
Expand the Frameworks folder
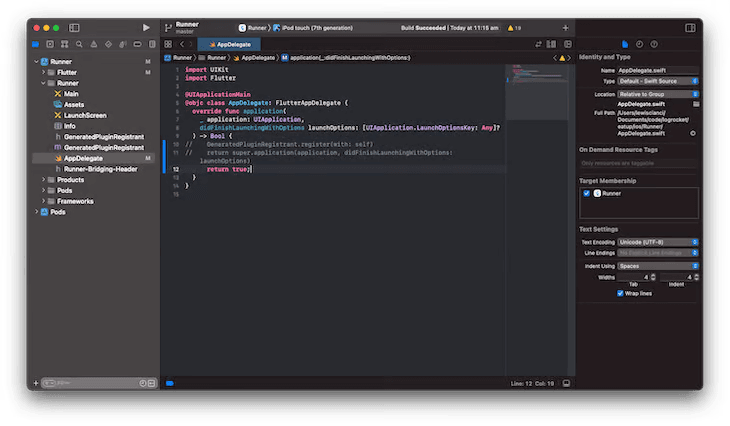(44, 200)
